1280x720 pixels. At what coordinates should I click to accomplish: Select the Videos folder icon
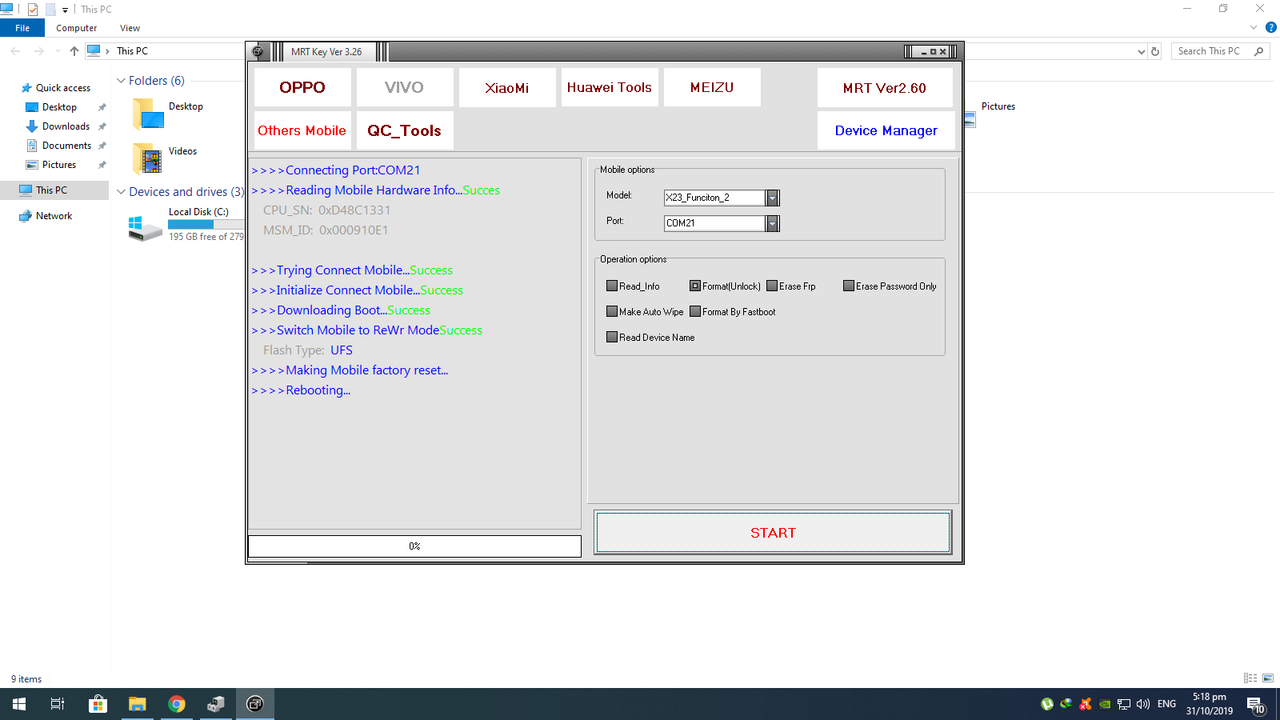pos(148,158)
